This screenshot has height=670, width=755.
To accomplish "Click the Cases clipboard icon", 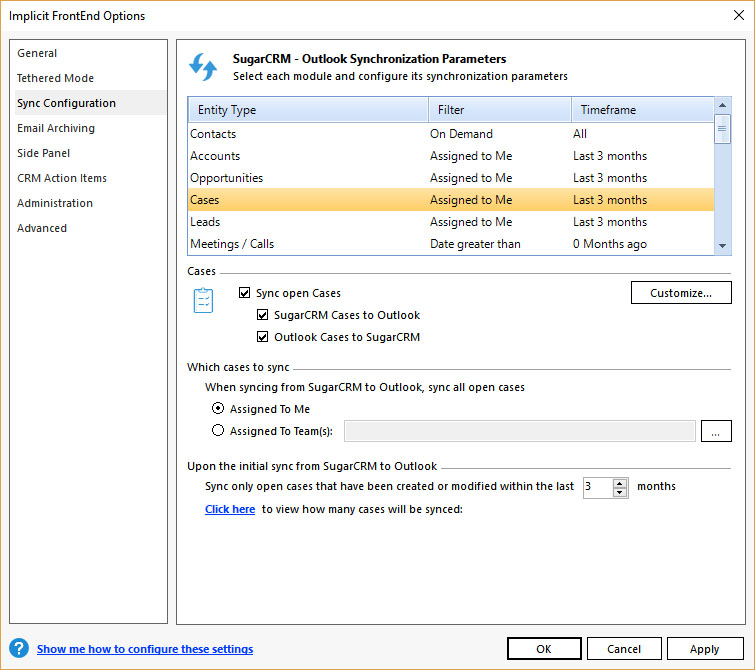I will (x=203, y=300).
